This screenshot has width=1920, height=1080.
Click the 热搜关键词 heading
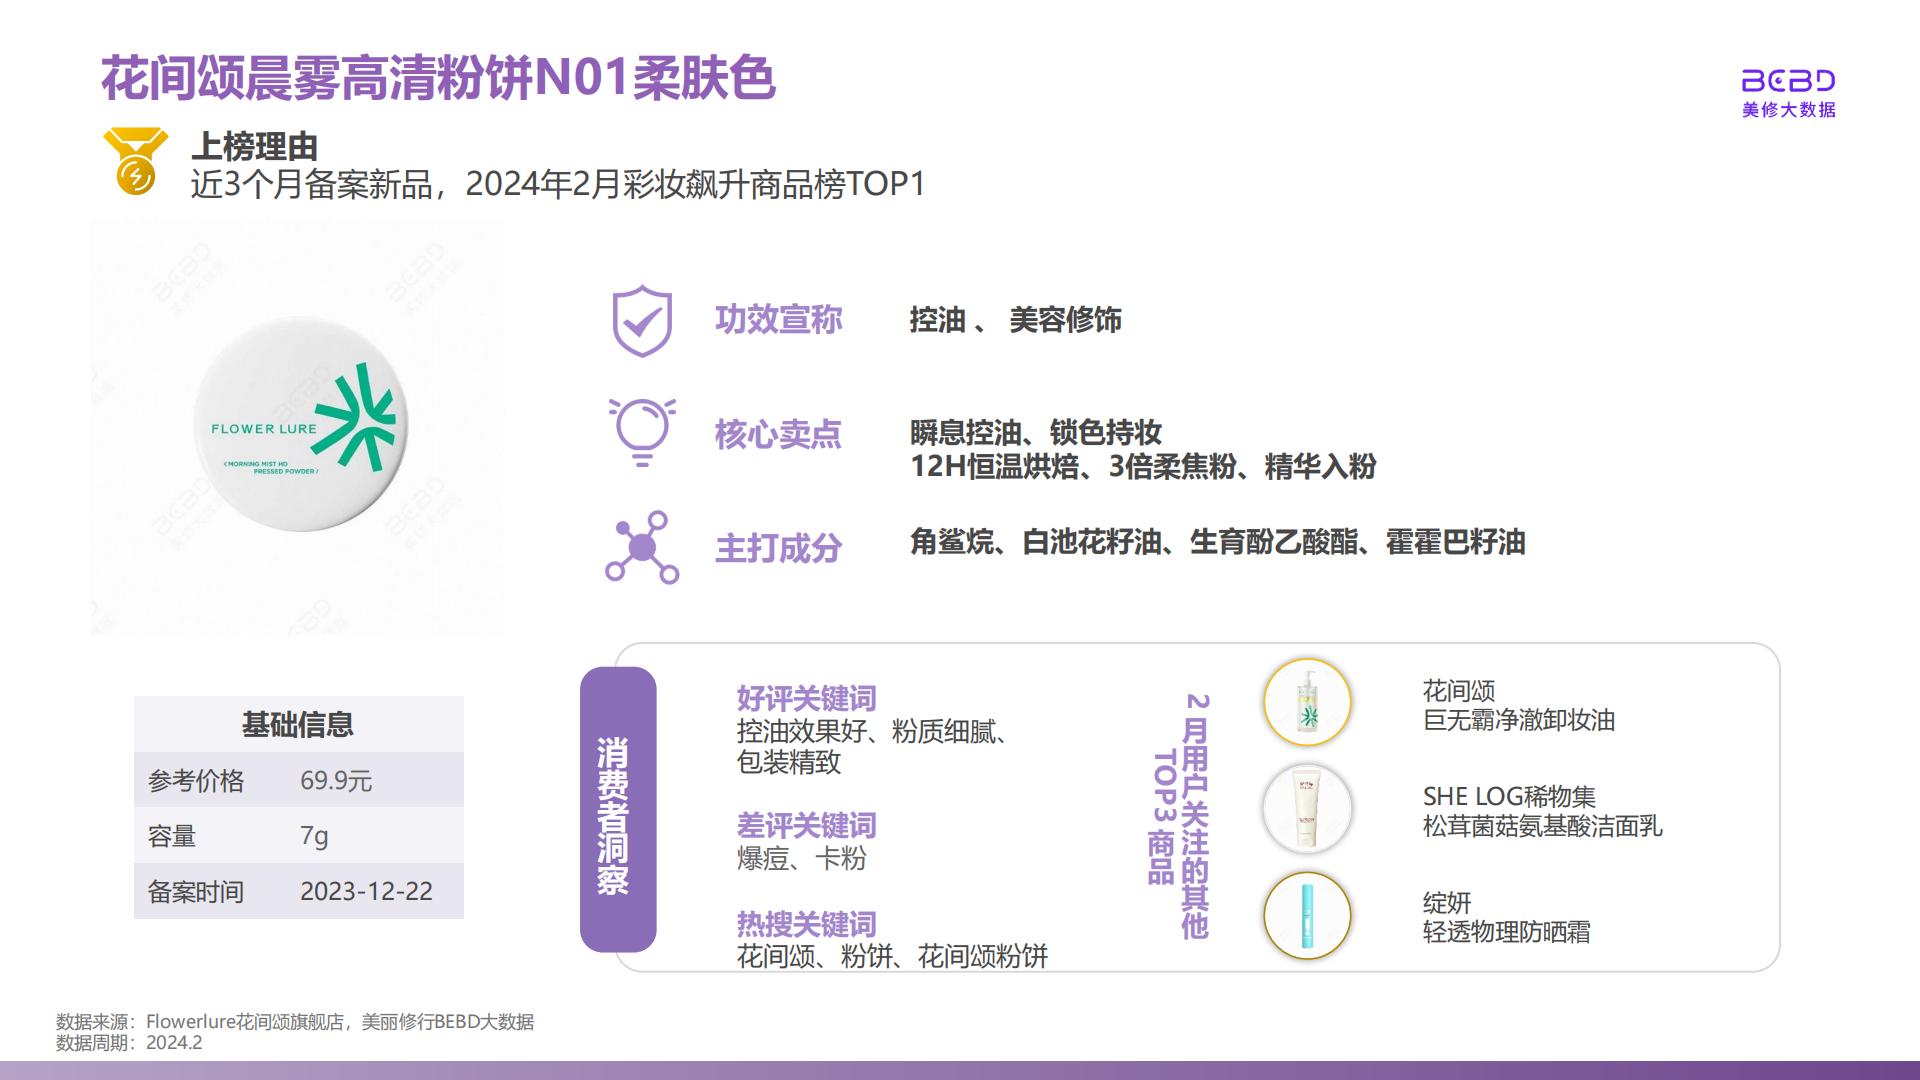[x=806, y=924]
